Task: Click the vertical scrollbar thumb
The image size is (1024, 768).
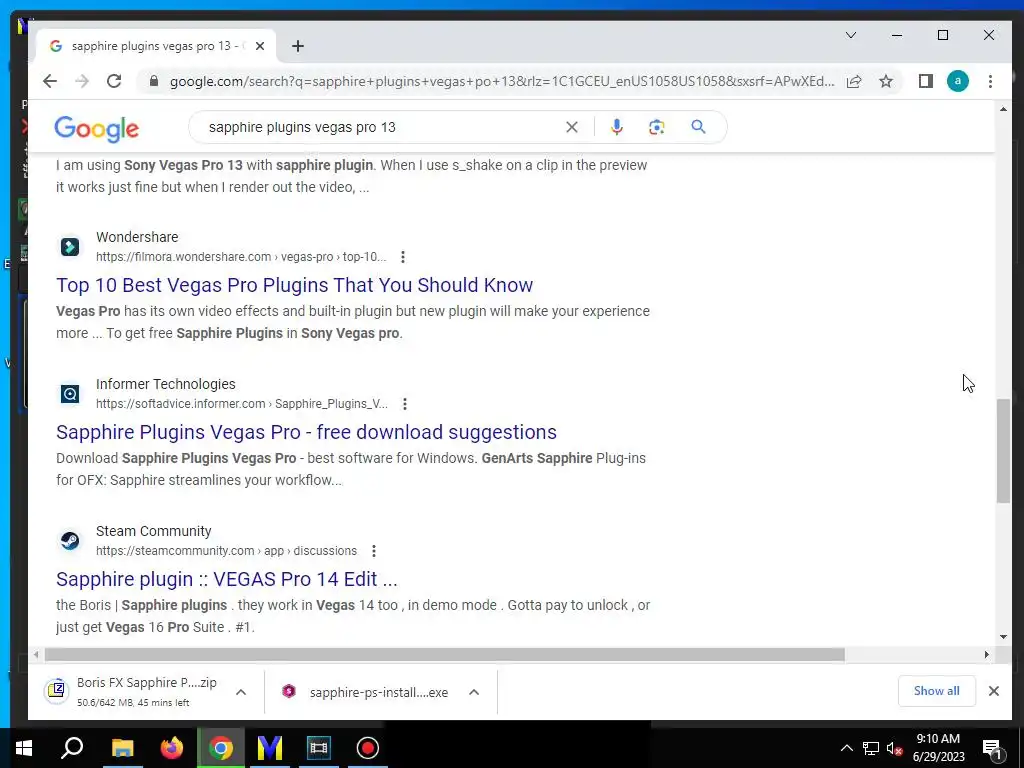Action: click(1003, 451)
